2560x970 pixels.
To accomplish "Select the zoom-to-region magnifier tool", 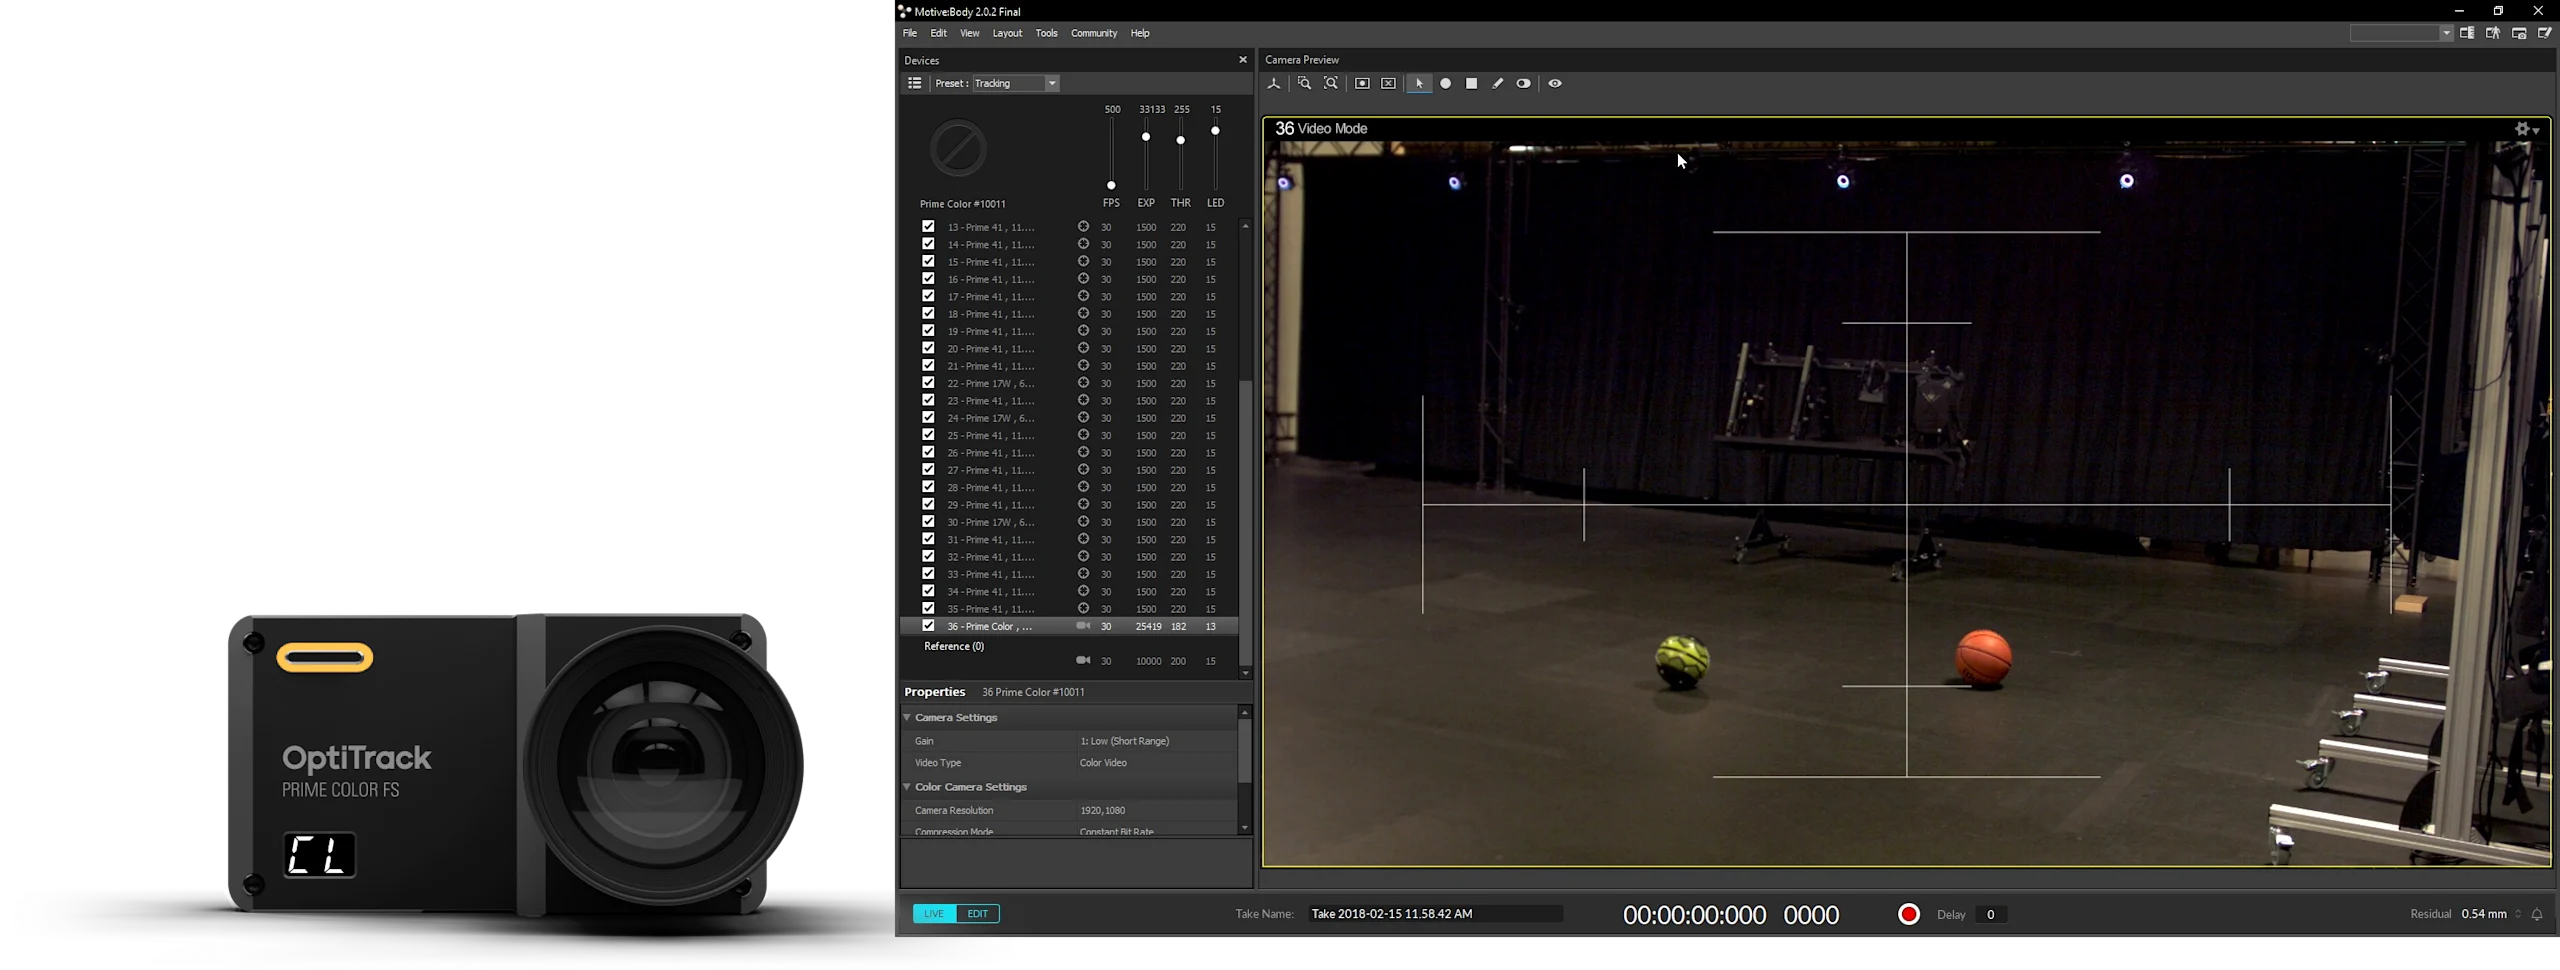I will click(1304, 84).
